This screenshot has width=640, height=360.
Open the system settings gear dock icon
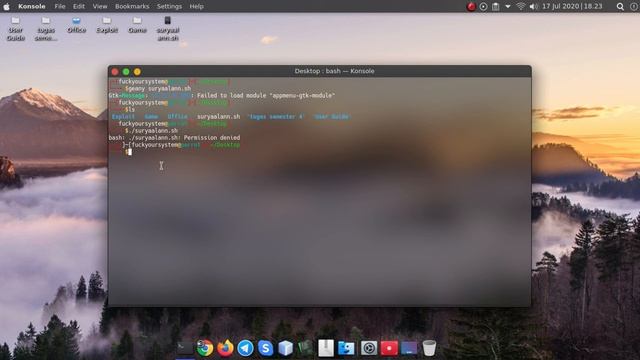(369, 348)
